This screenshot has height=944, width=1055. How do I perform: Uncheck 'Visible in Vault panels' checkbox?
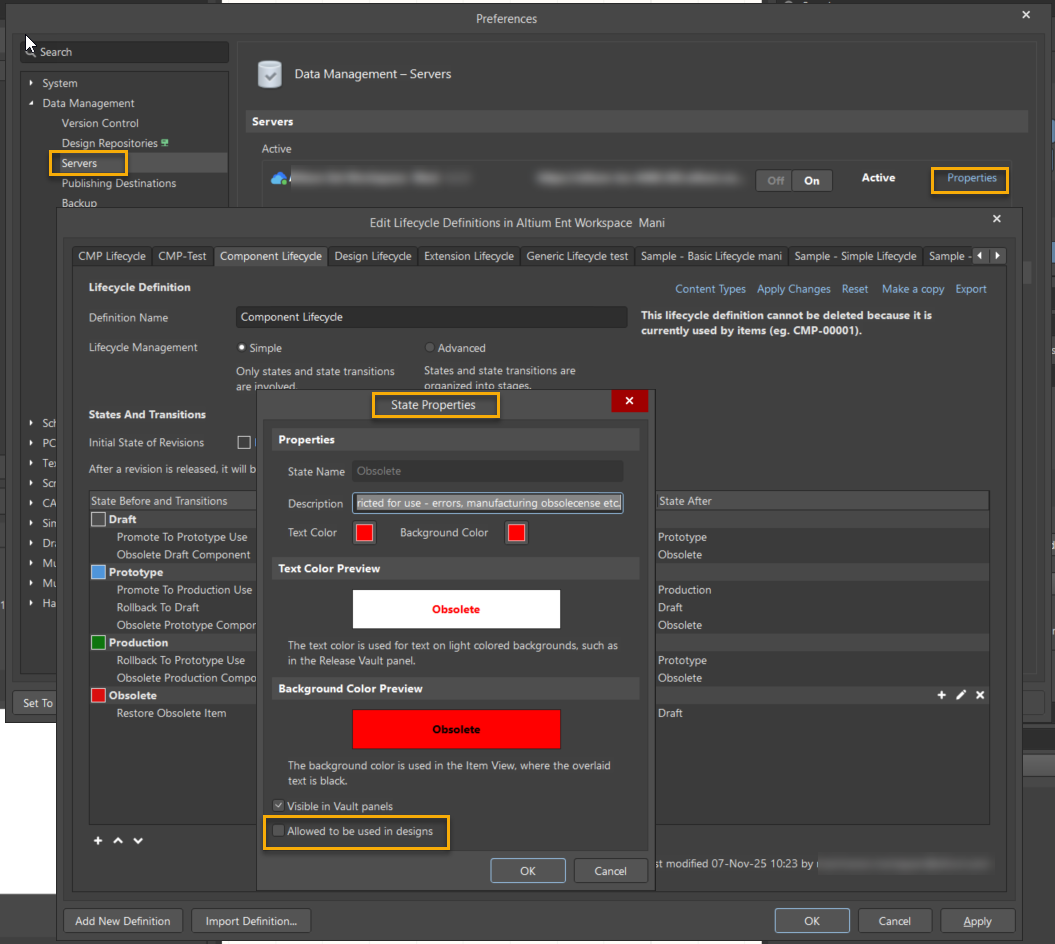pos(279,806)
